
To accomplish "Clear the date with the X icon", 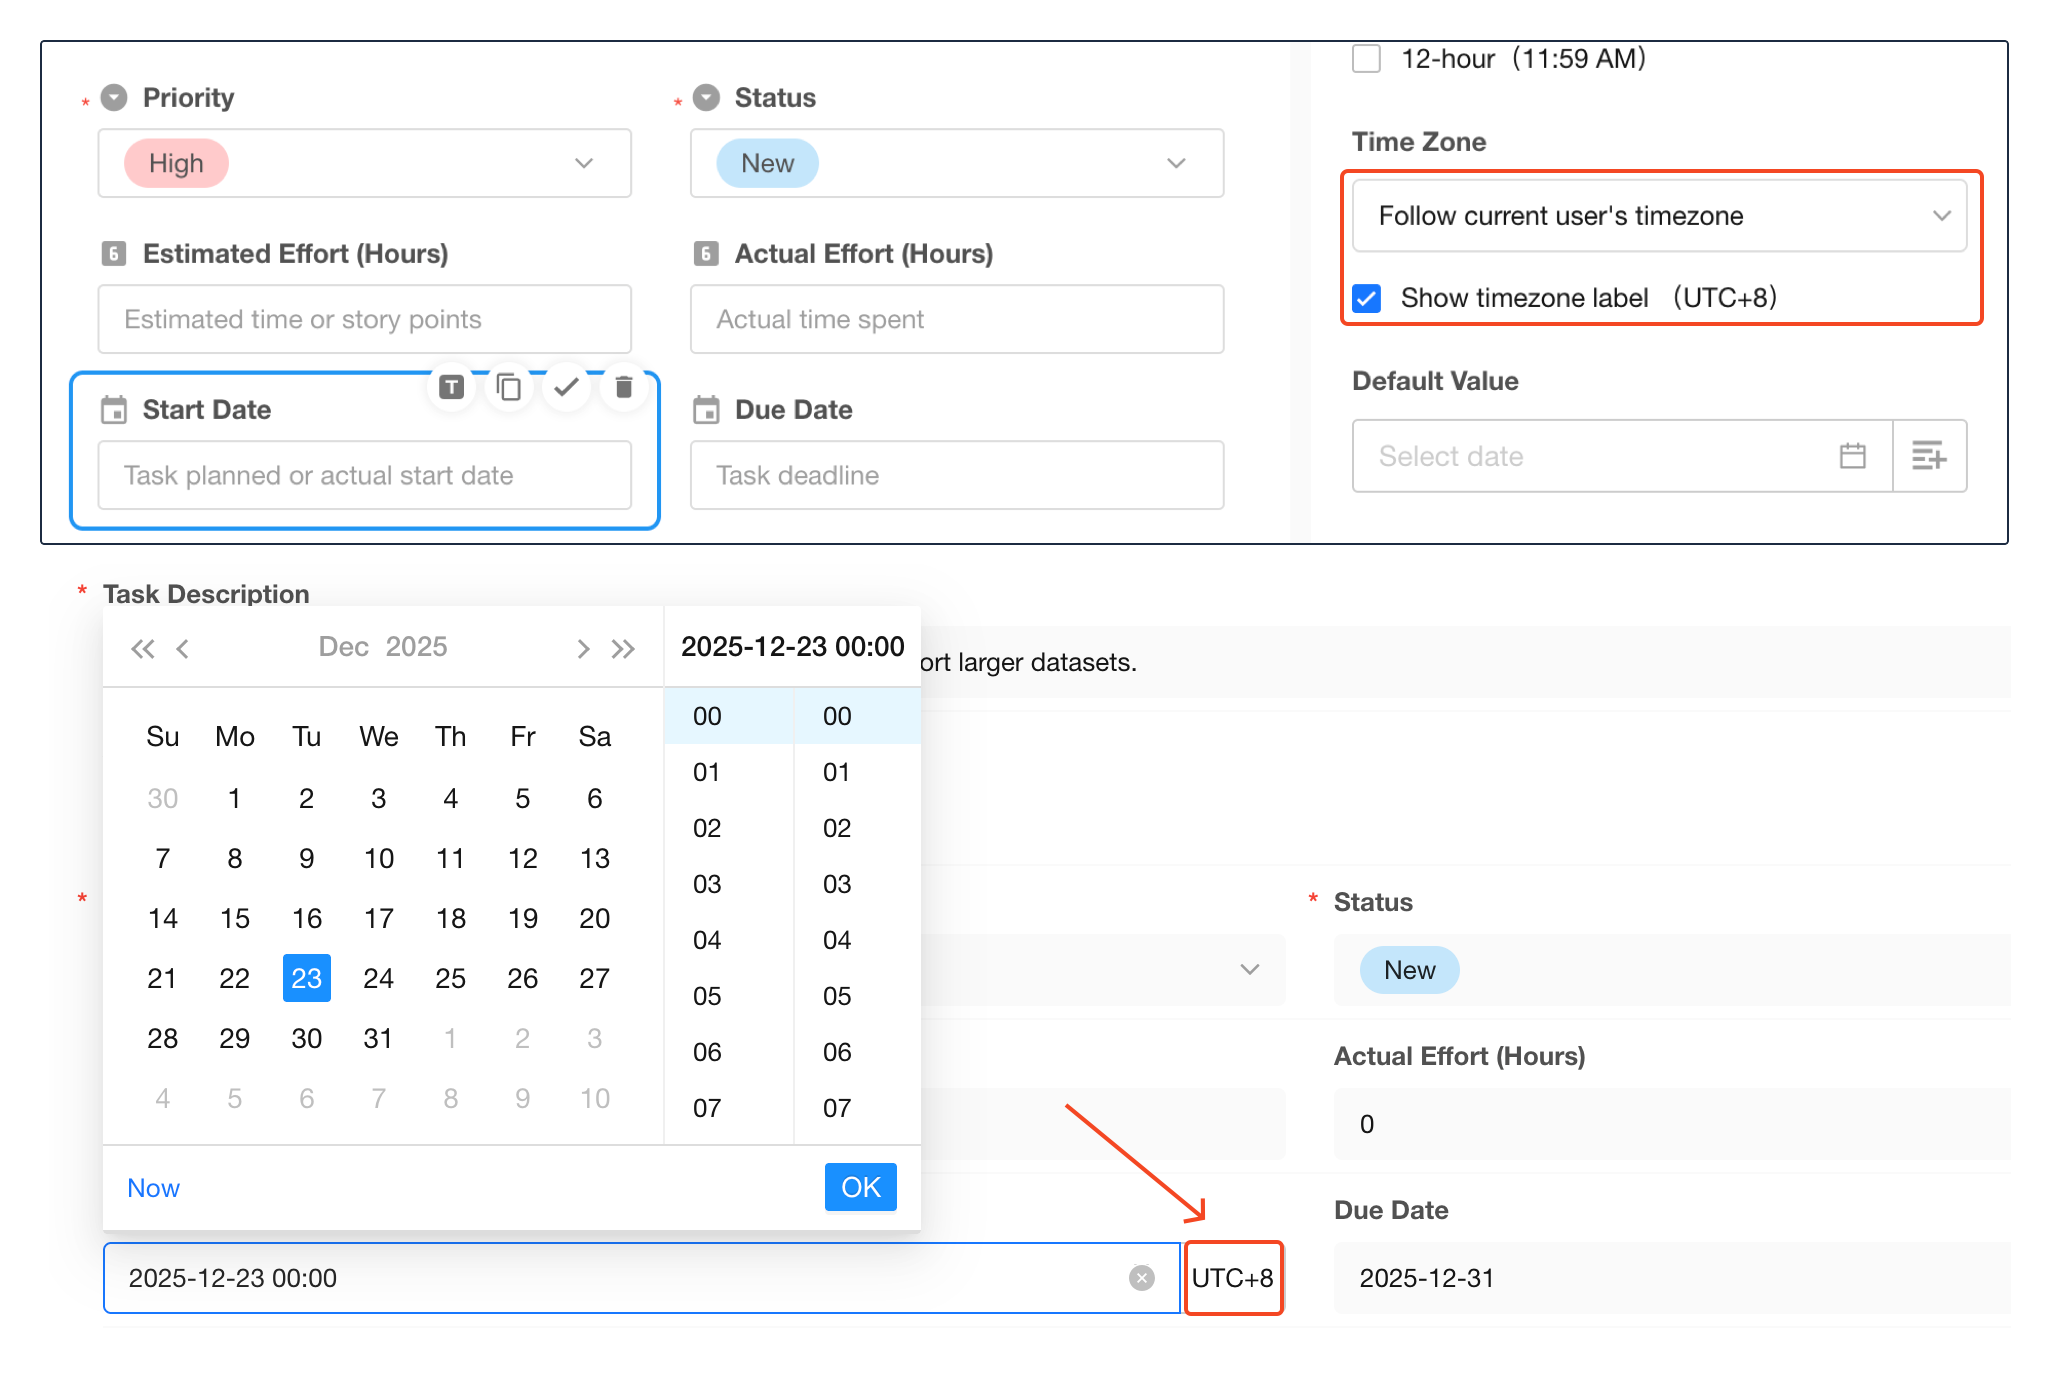I will [1141, 1278].
